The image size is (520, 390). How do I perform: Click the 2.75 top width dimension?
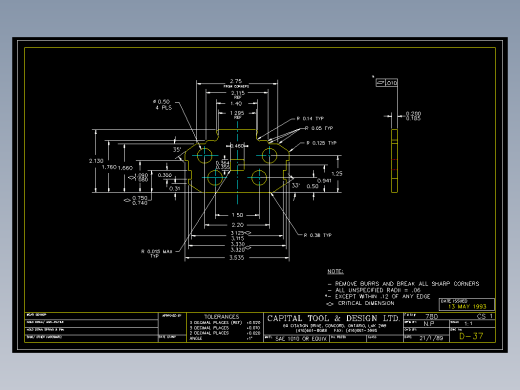coord(236,81)
